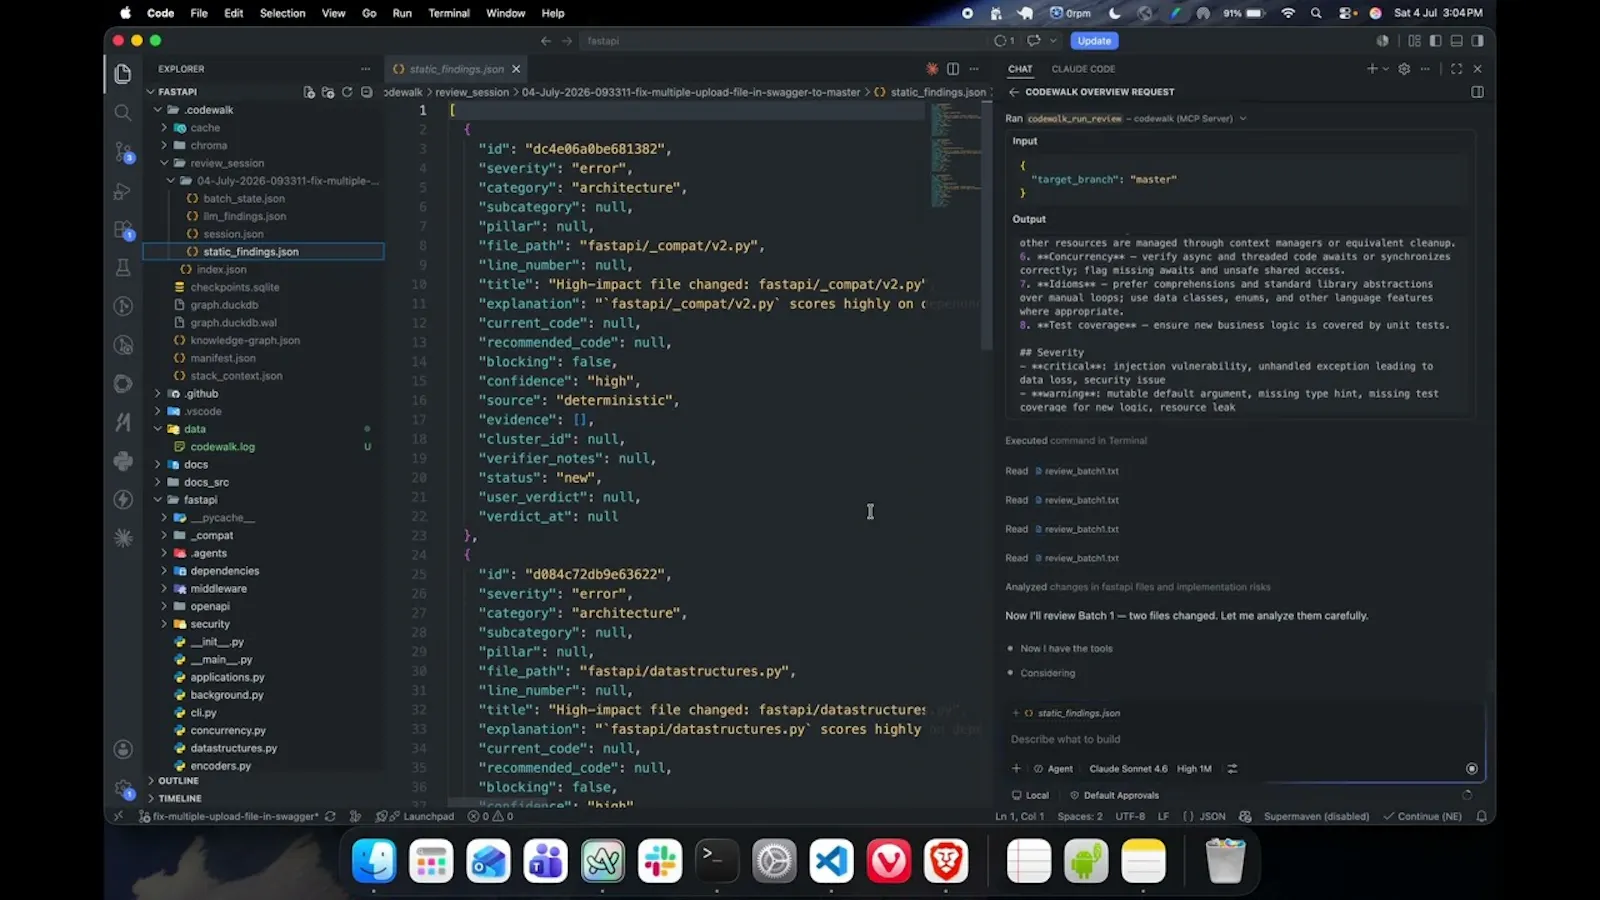Open the Explorer view in the activity bar
This screenshot has width=1600, height=900.
click(x=123, y=73)
